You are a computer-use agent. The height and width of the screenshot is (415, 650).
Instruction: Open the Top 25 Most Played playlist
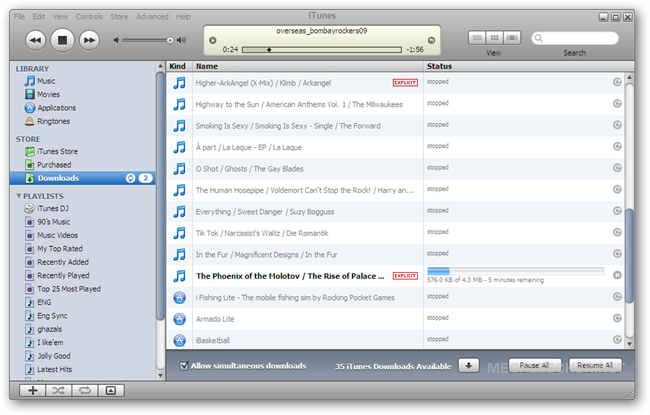pyautogui.click(x=69, y=289)
